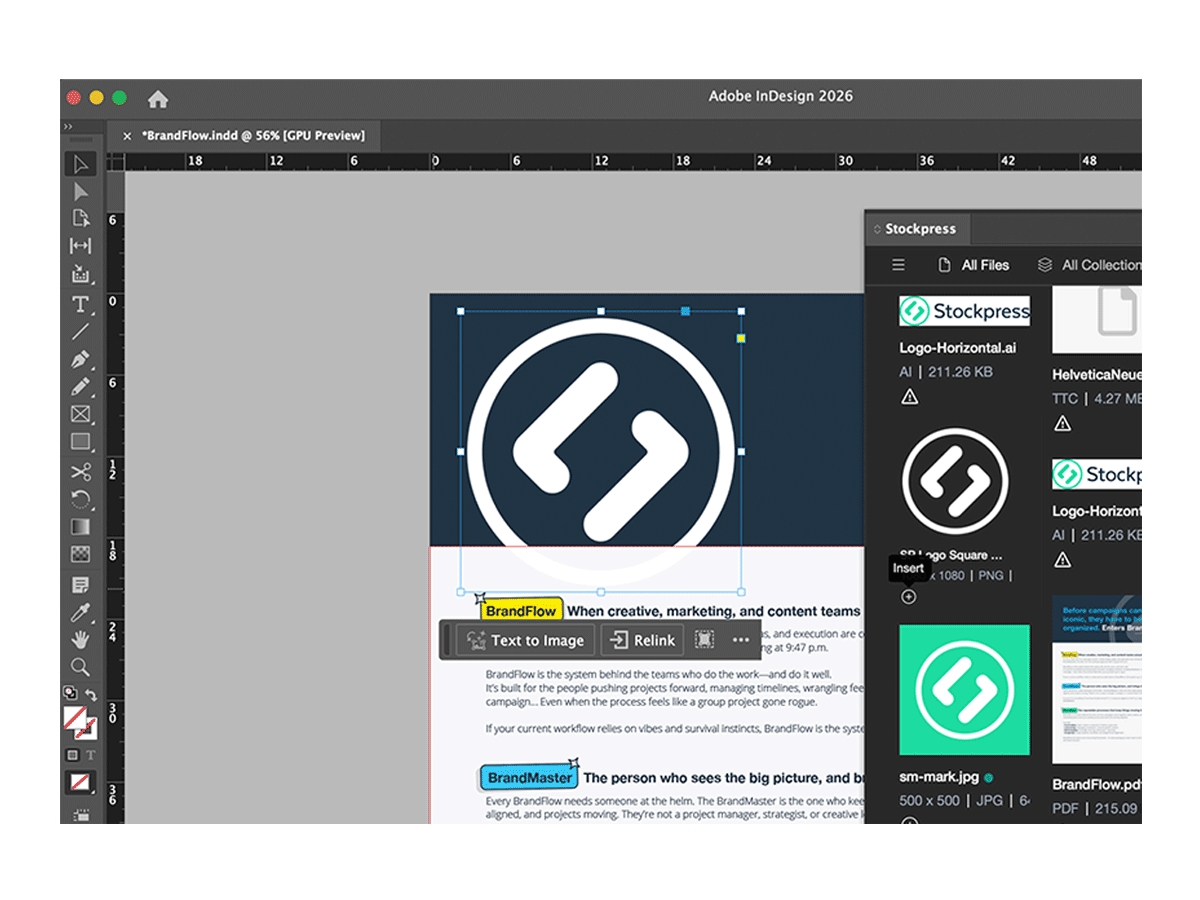1200x900 pixels.
Task: Select the Rectangle Frame tool
Action: click(81, 414)
